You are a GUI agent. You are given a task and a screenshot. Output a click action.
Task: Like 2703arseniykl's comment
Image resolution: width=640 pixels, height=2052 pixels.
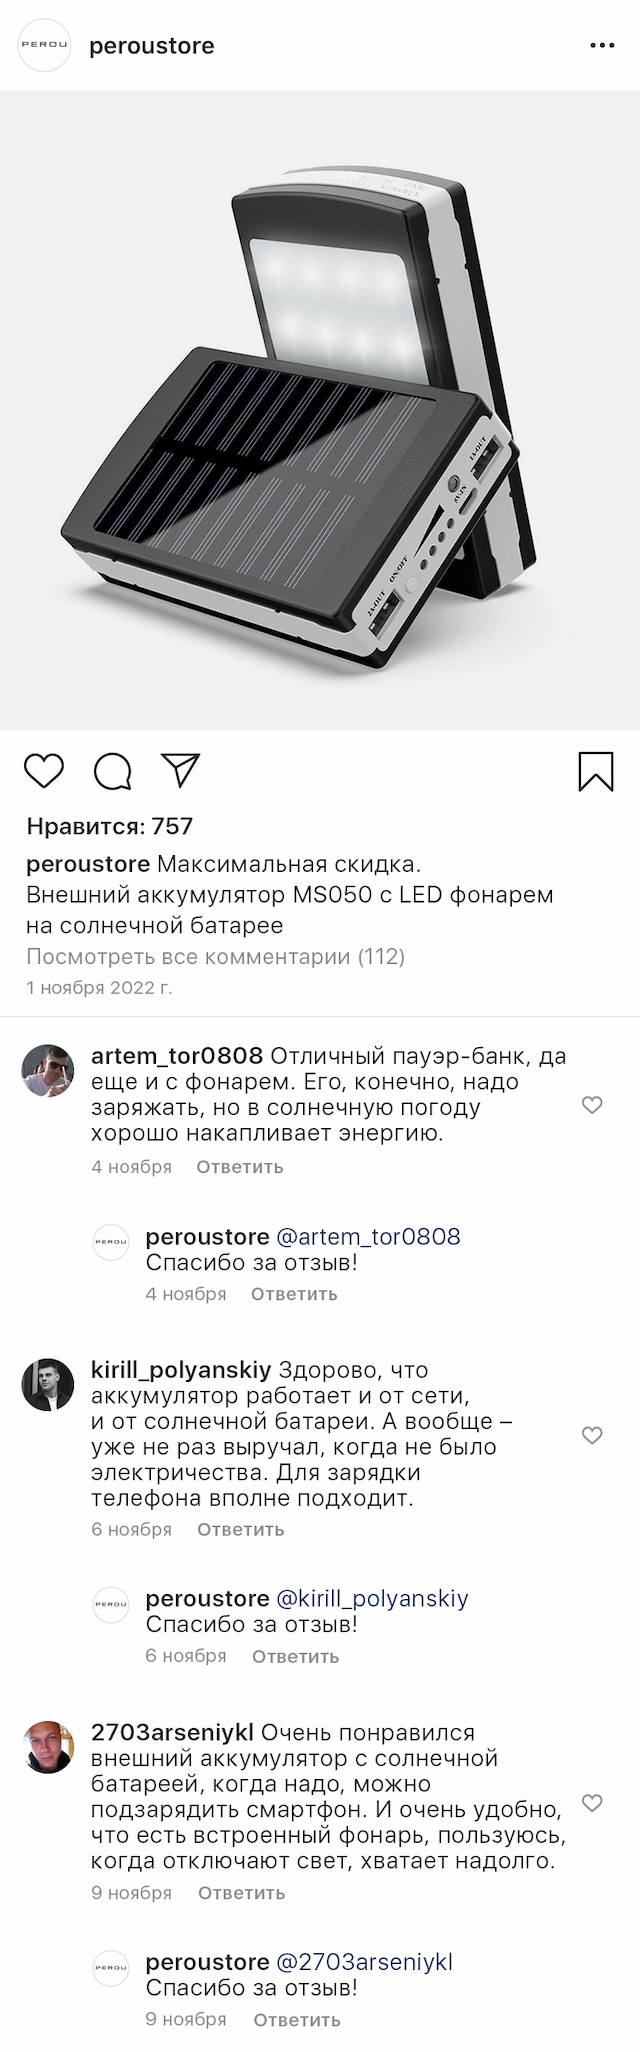pos(592,1803)
